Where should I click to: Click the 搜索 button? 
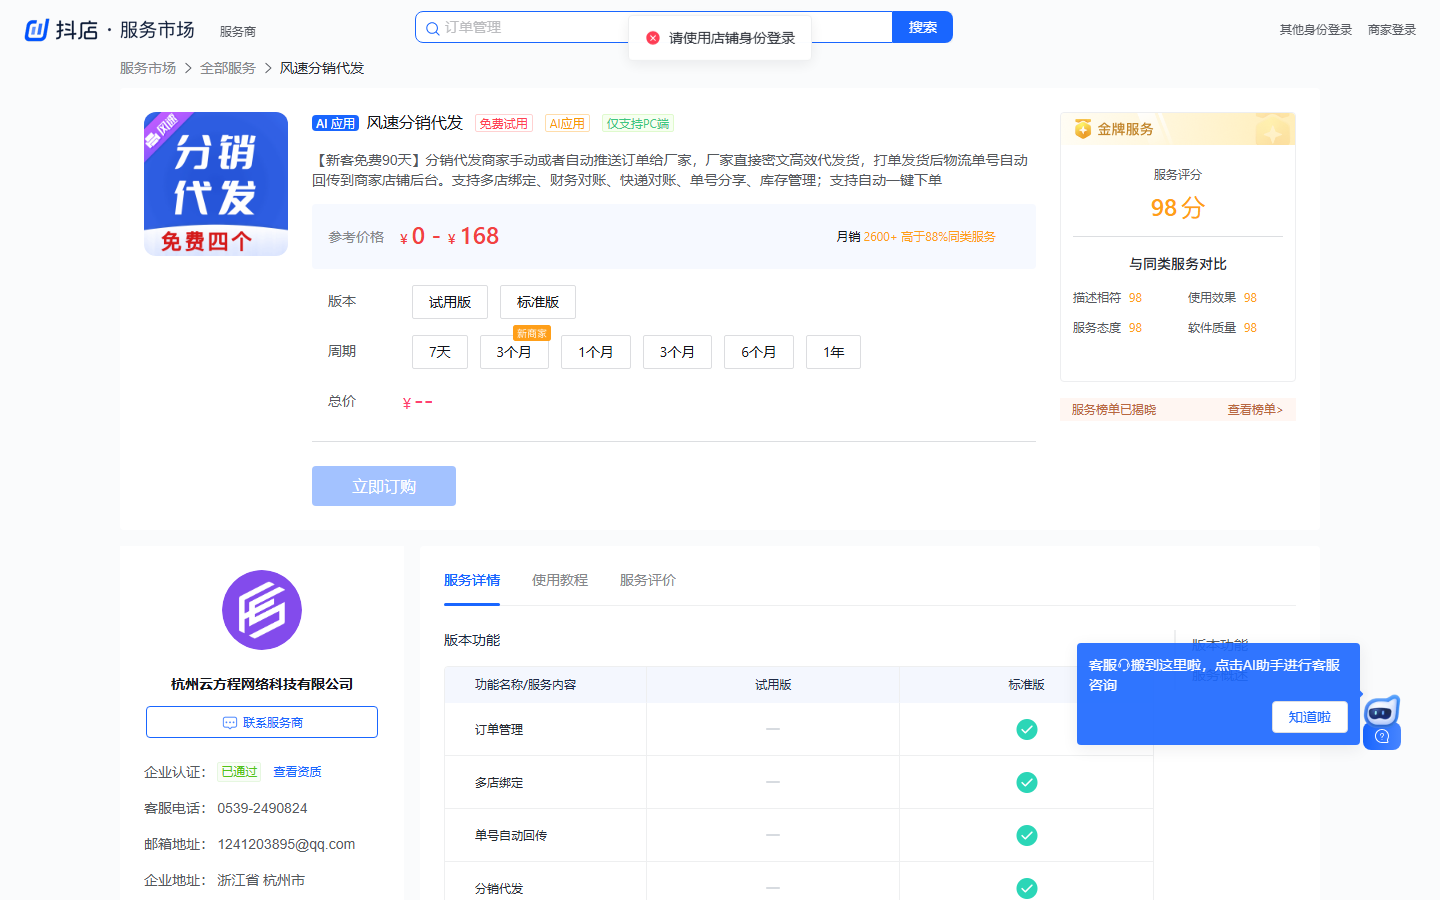(922, 27)
